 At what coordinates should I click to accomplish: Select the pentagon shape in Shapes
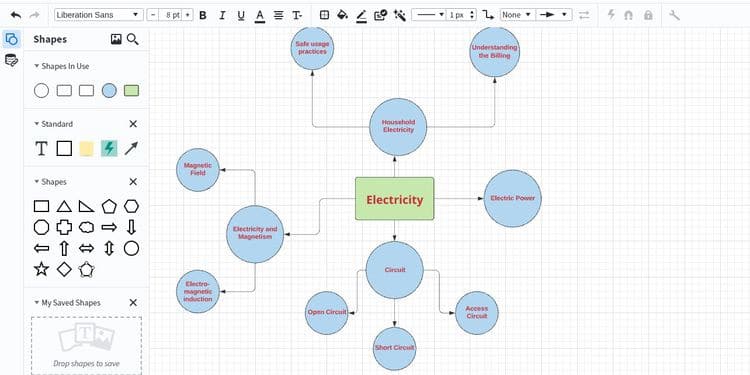point(109,206)
